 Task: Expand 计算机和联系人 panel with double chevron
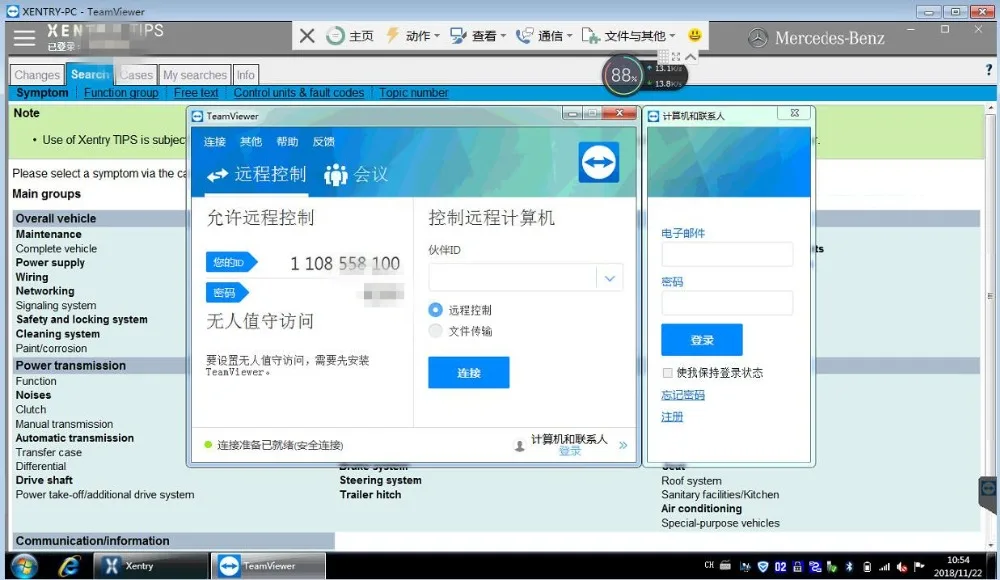(623, 445)
